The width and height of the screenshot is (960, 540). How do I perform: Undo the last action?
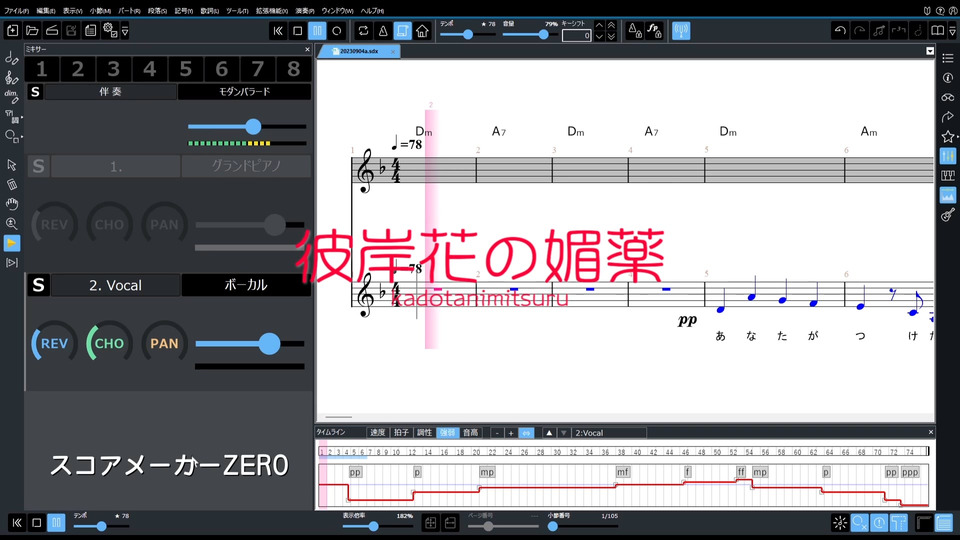[840, 30]
